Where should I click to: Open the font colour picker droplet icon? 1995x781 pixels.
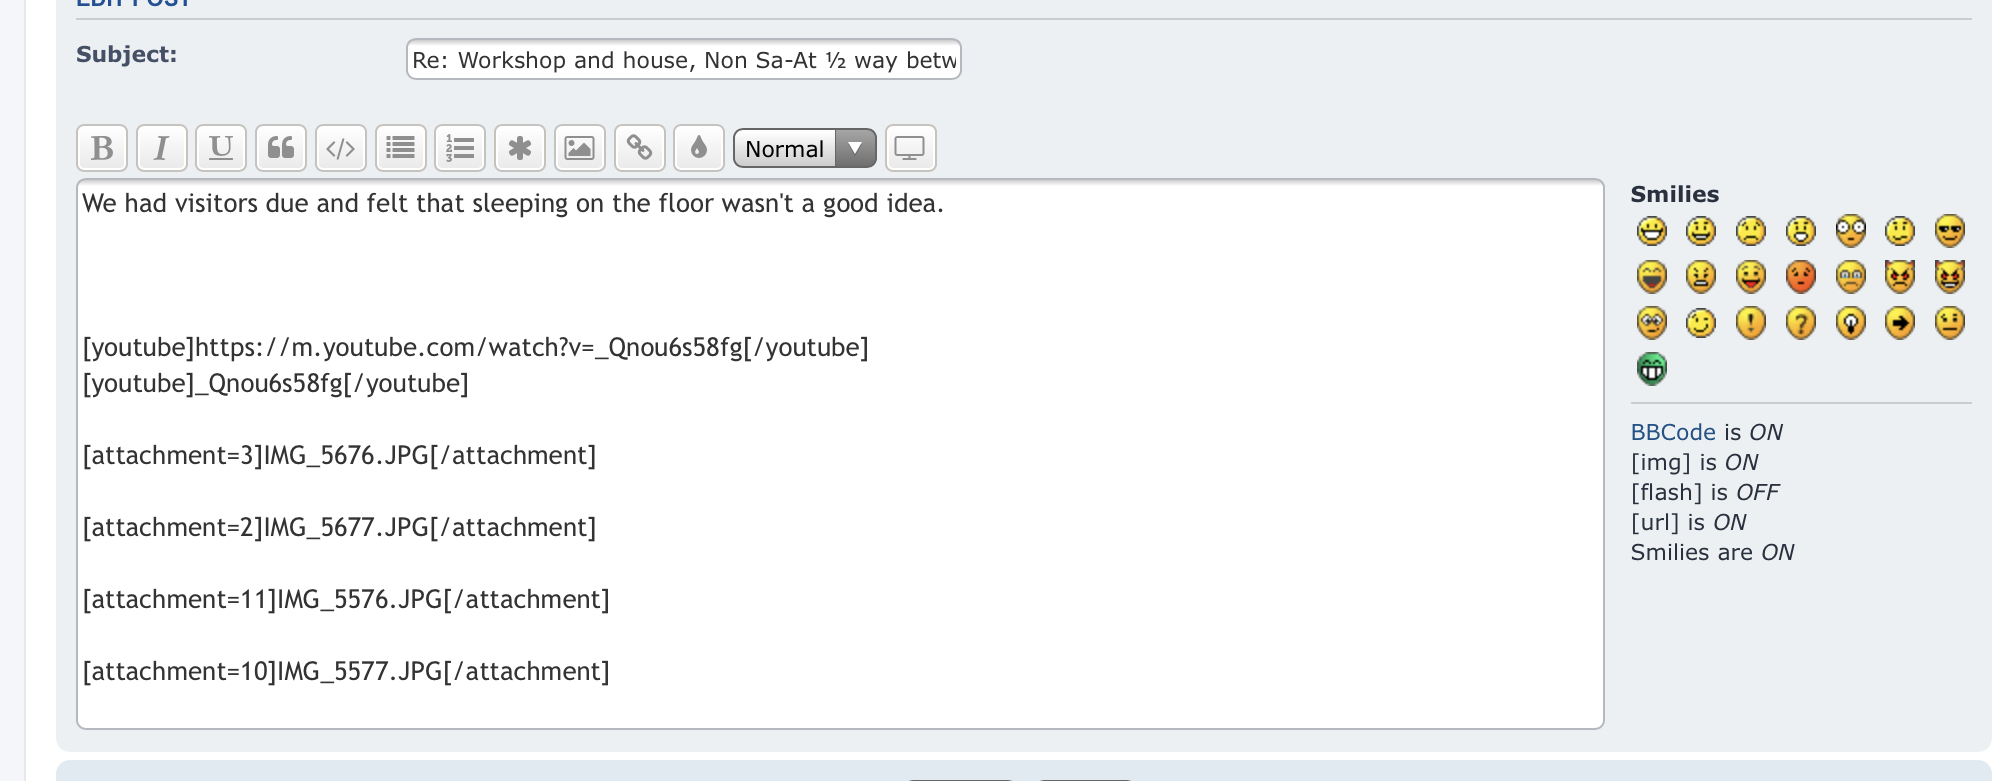(699, 149)
